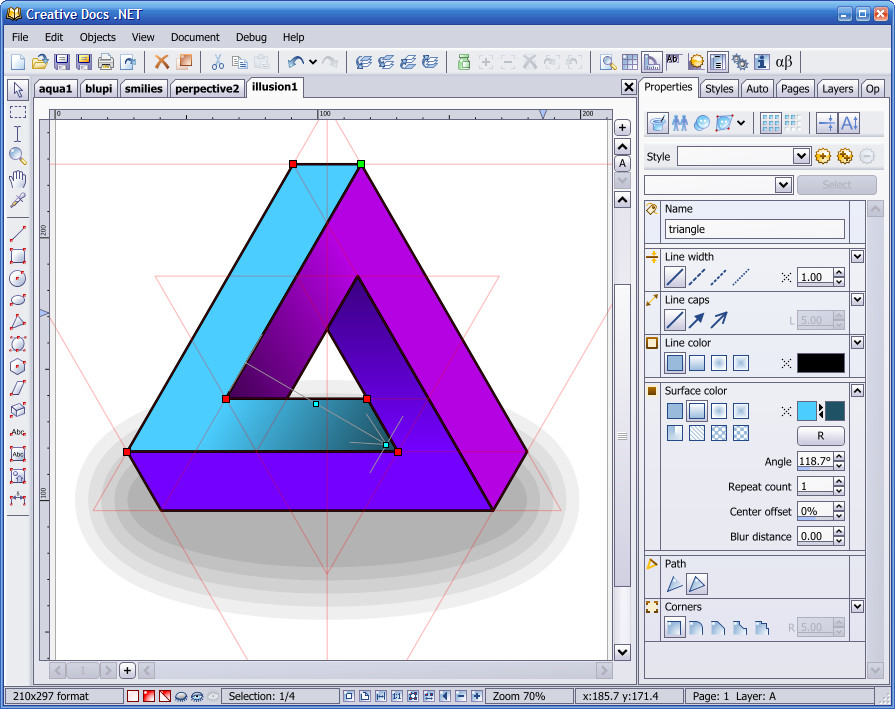Switch to the blupi document tab
Screen dimensions: 895x709
tap(99, 88)
